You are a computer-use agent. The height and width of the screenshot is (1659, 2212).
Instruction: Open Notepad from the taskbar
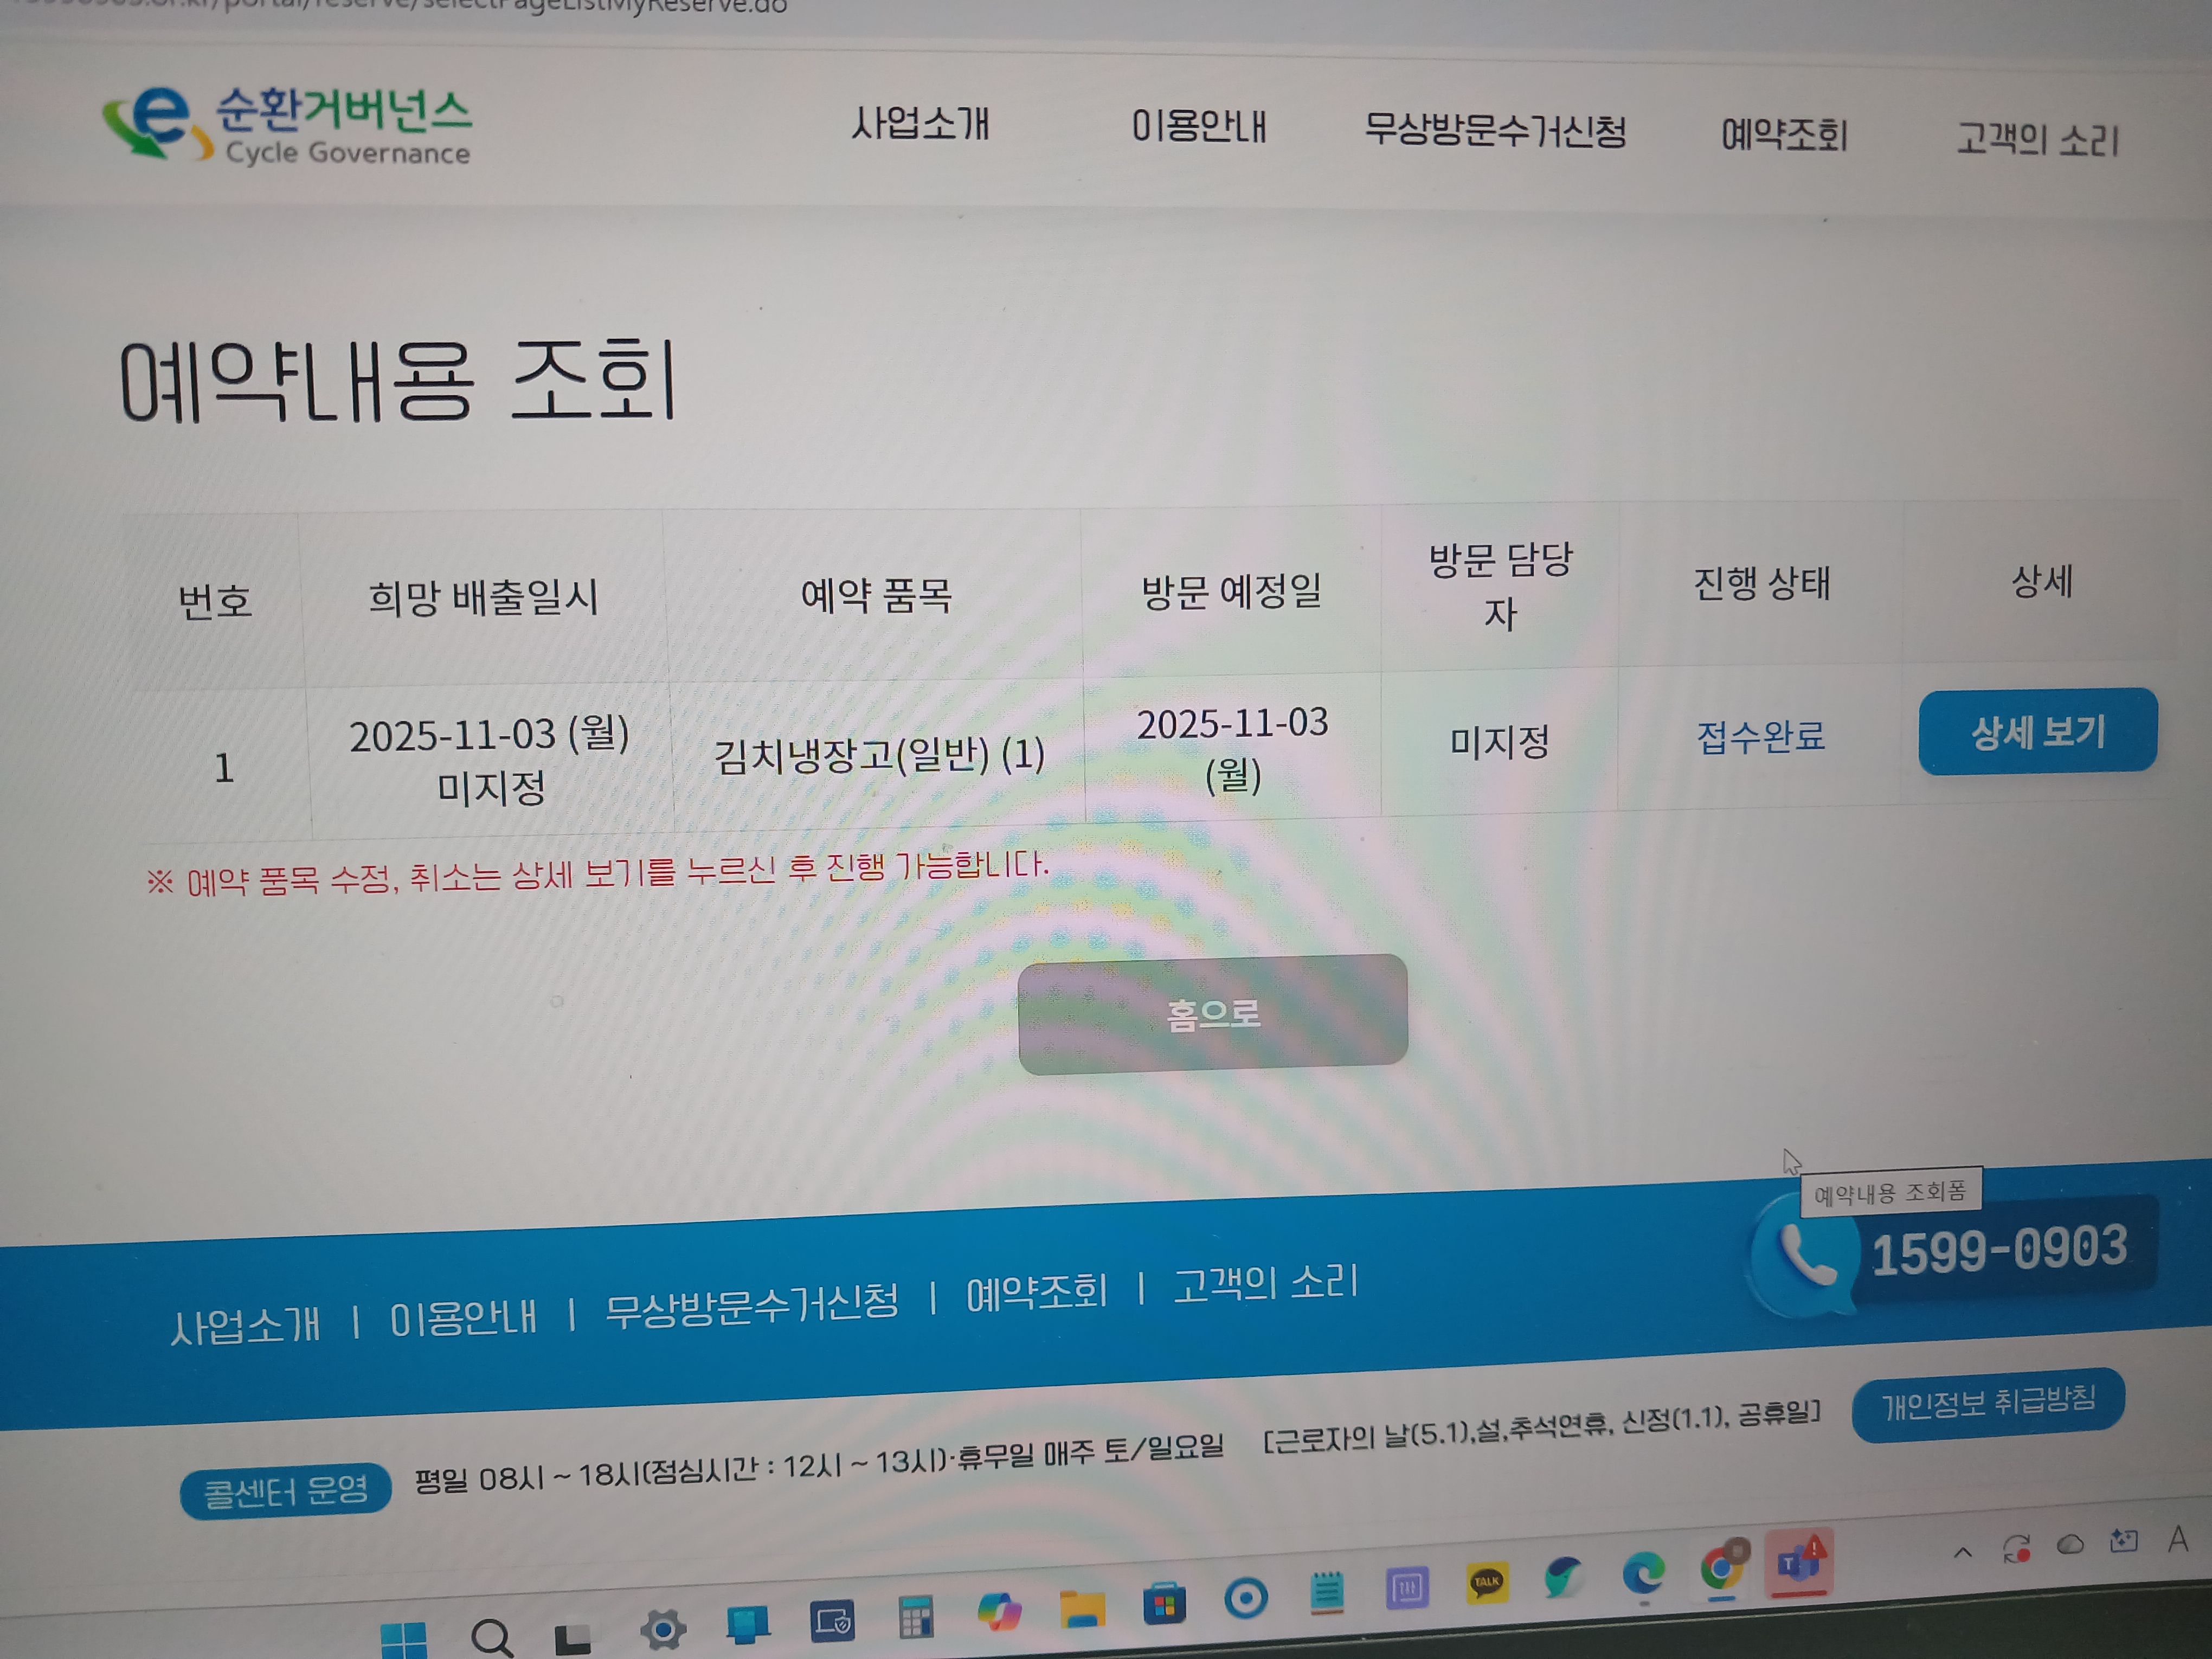pos(1326,1592)
